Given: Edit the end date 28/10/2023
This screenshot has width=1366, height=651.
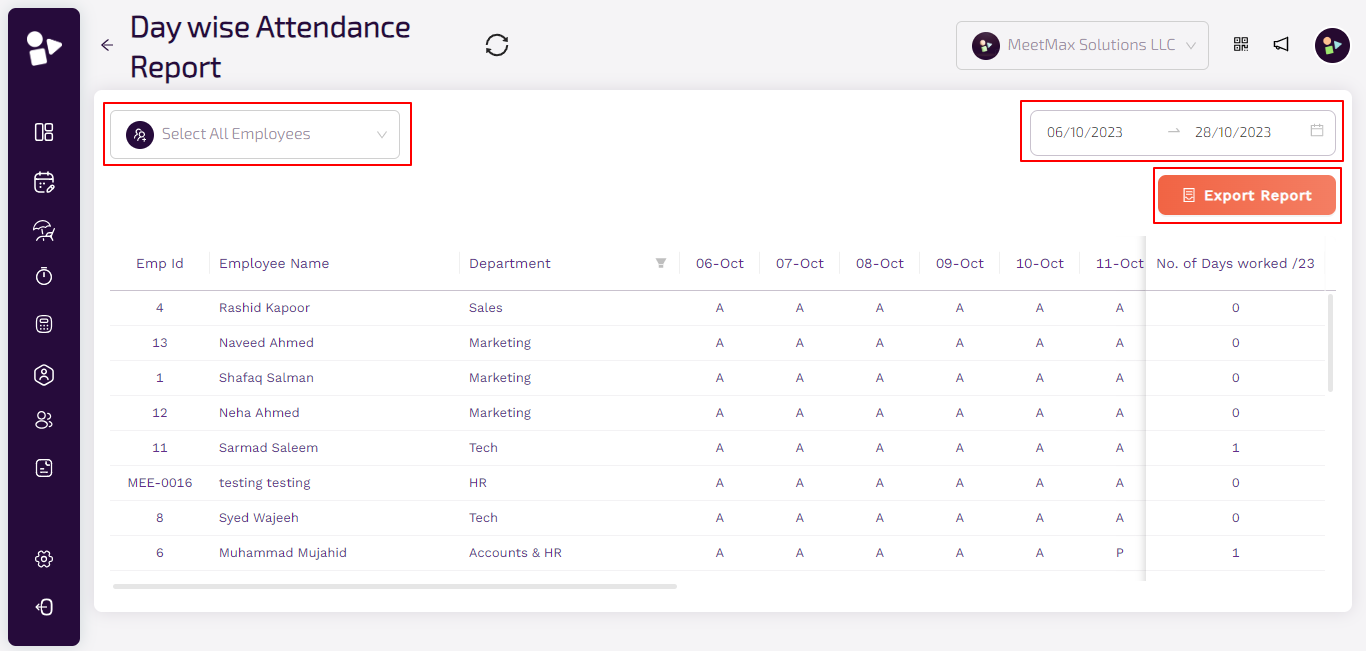Looking at the screenshot, I should 1233,132.
